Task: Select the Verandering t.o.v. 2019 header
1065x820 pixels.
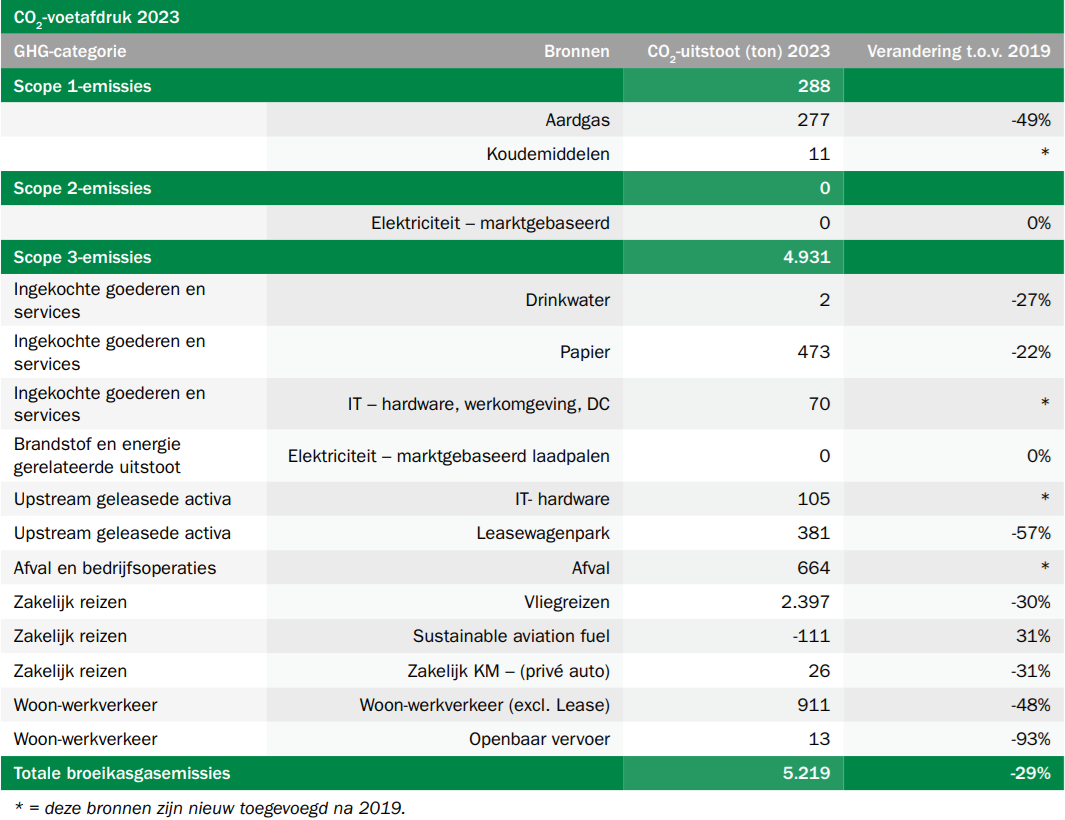Action: [958, 51]
